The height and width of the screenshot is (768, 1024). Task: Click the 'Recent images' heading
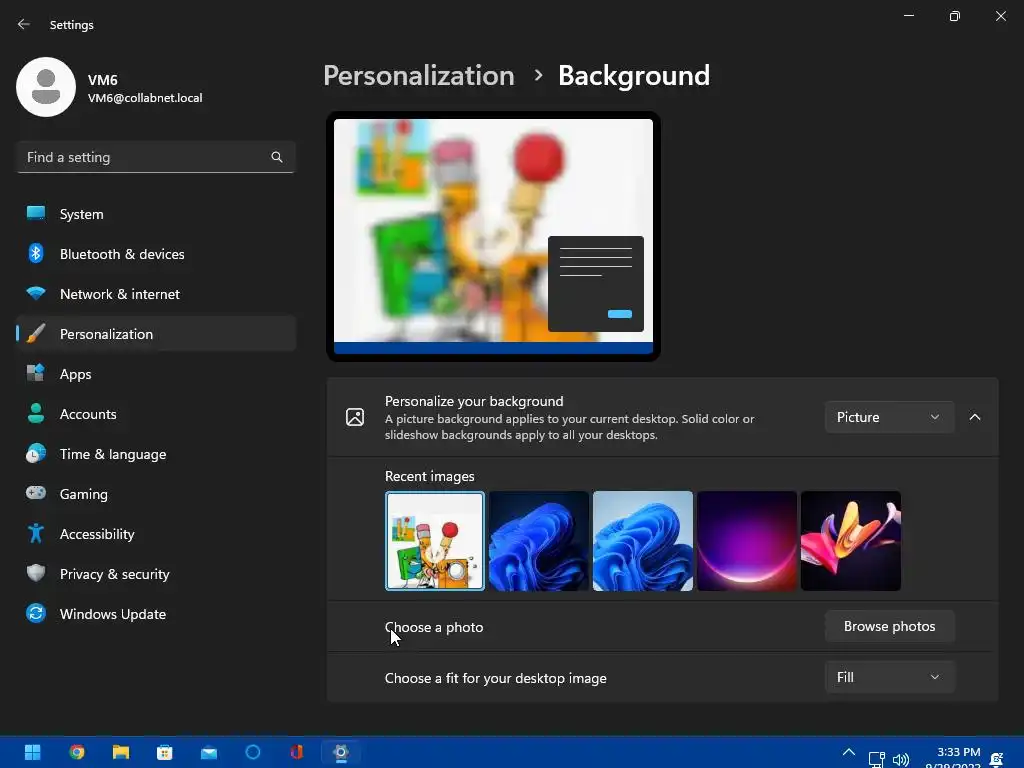tap(430, 476)
